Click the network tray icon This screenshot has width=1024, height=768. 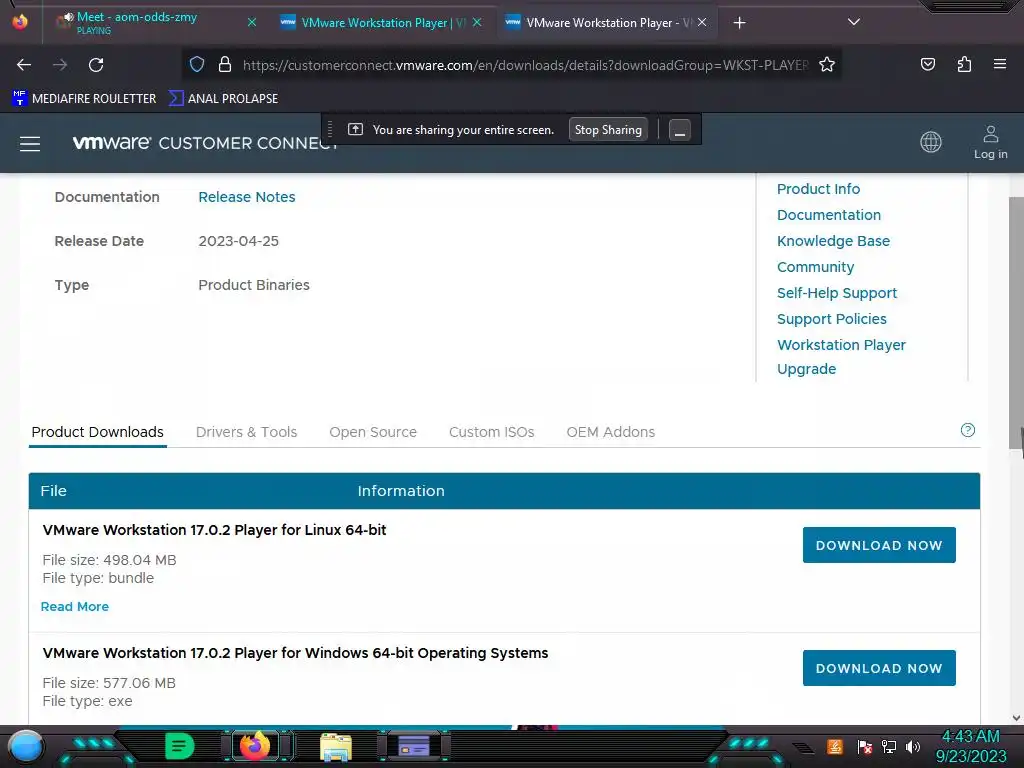click(889, 746)
